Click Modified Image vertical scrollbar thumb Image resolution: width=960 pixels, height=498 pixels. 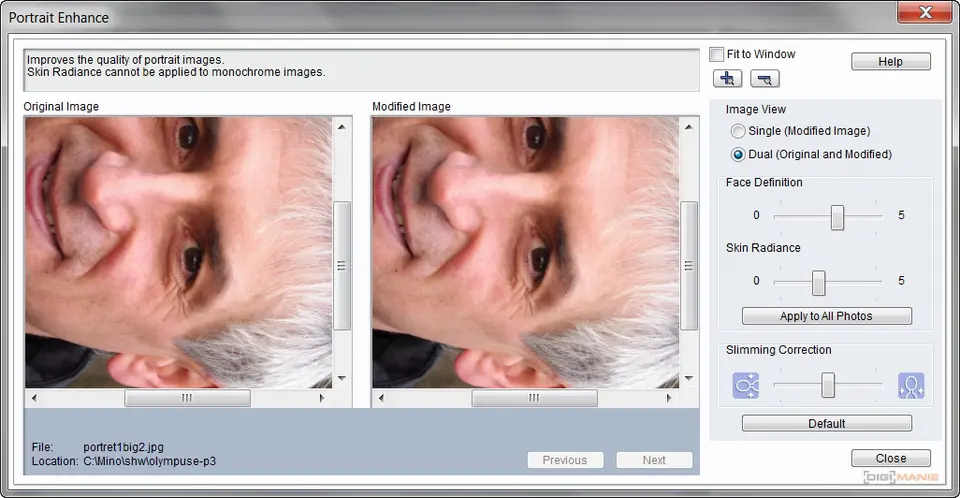pos(688,266)
